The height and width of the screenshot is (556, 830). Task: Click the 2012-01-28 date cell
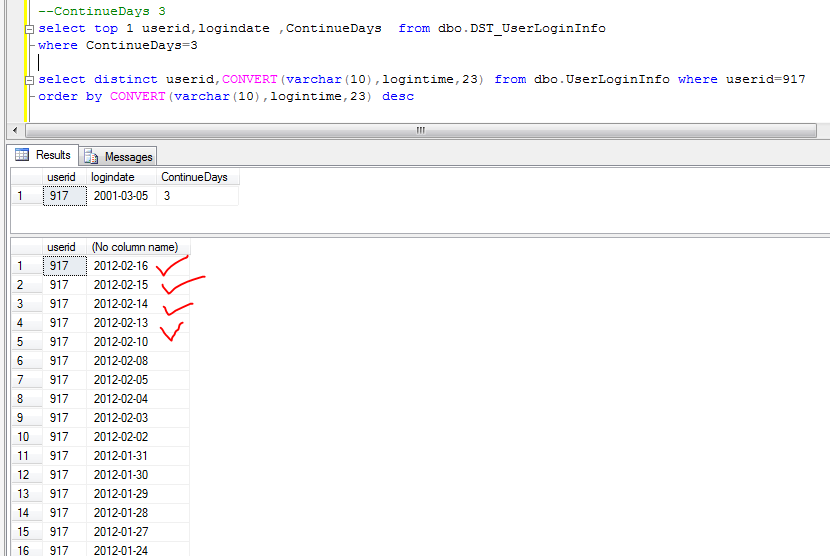[138, 513]
